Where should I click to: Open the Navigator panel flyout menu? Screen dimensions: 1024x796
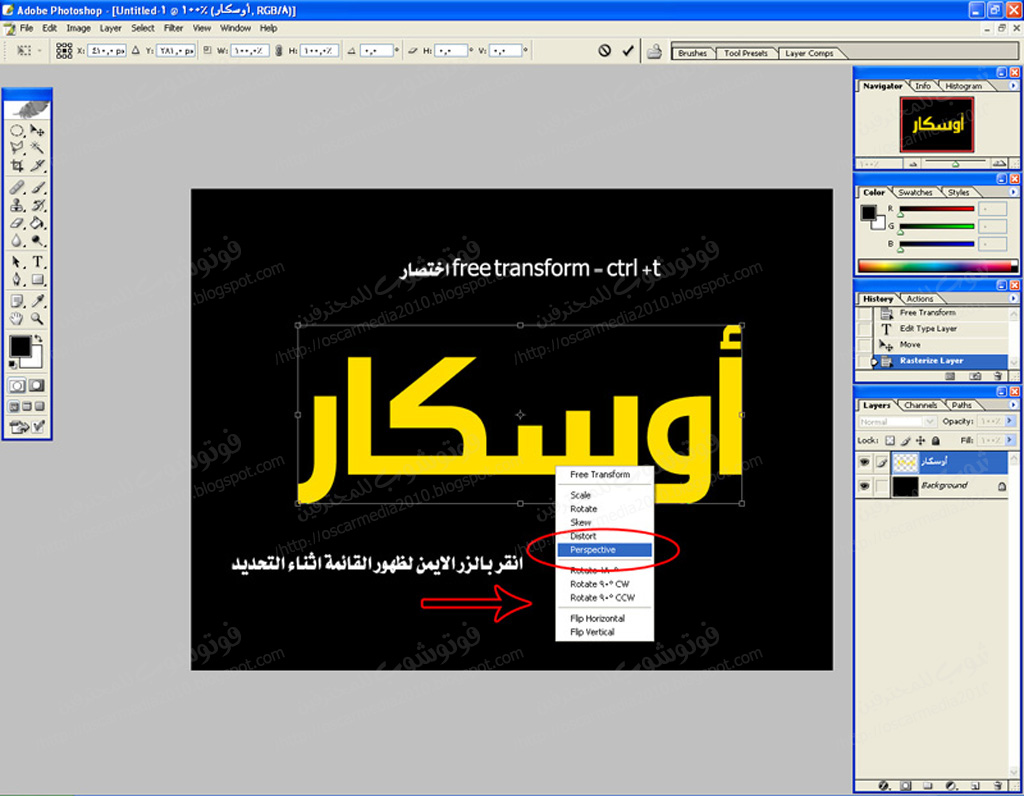coord(1013,86)
